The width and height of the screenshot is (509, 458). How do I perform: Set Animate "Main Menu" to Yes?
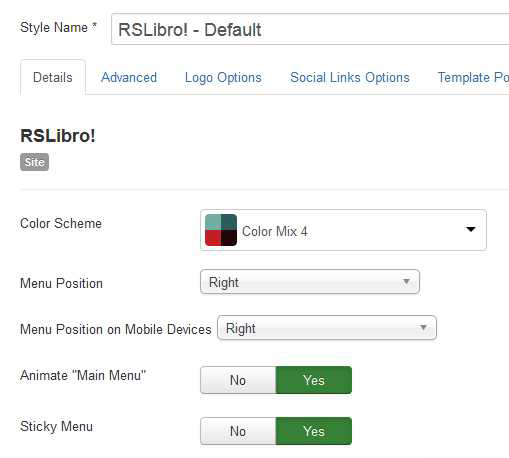(314, 380)
